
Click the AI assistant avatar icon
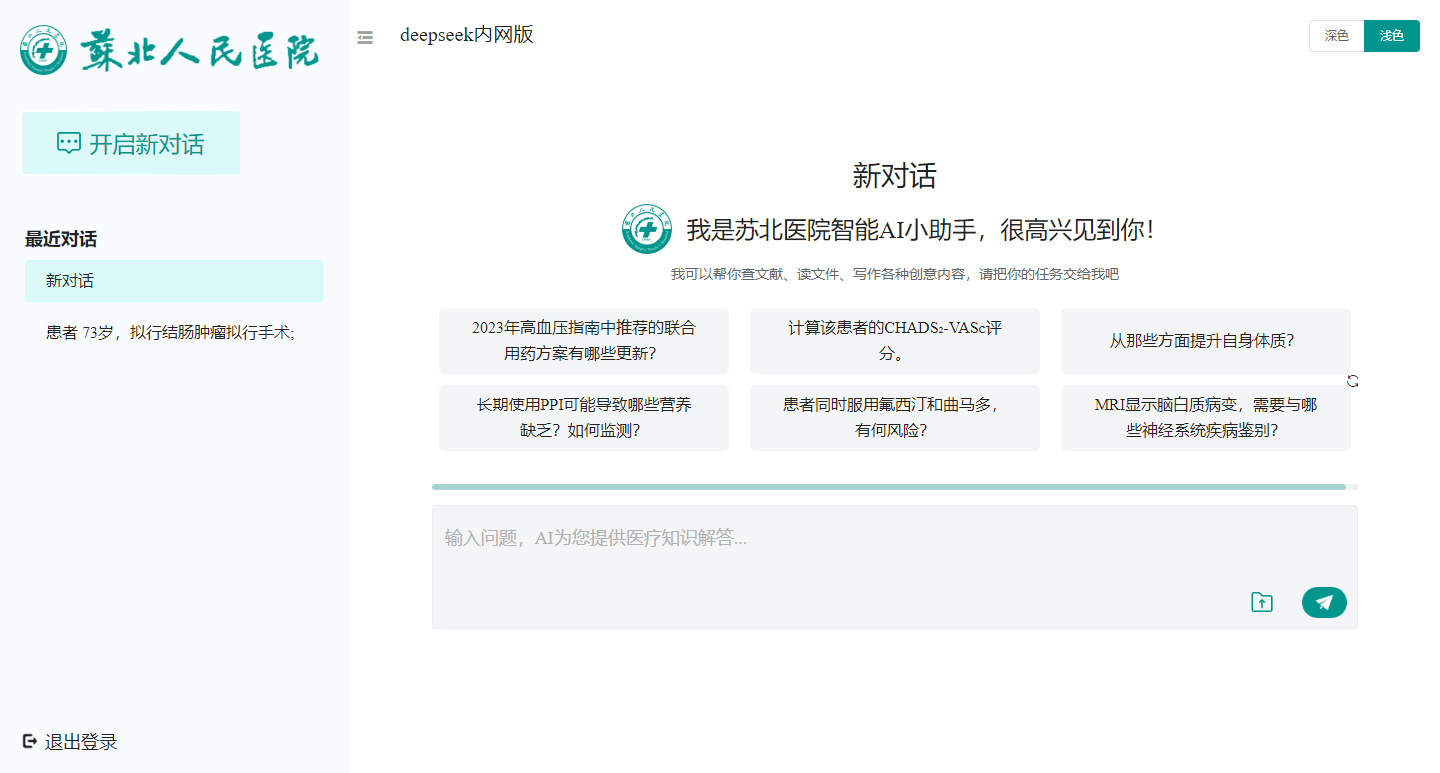[x=645, y=229]
